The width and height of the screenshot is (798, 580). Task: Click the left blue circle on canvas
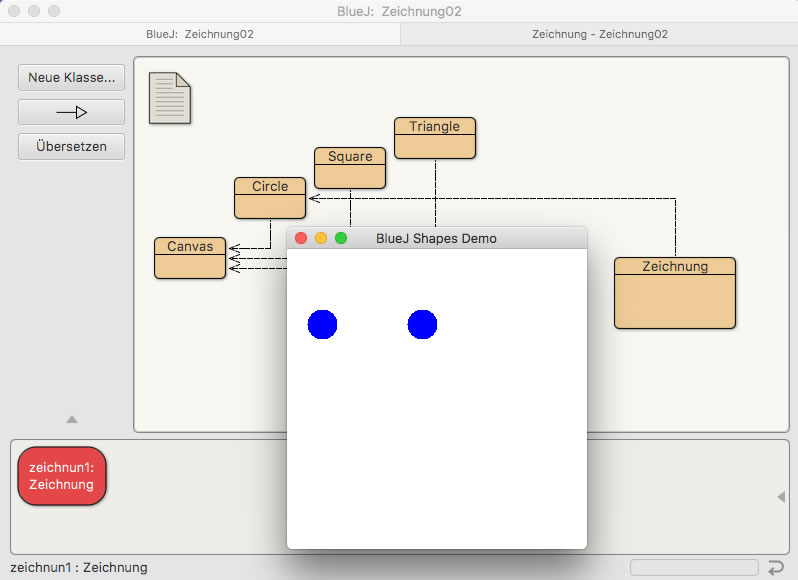click(x=322, y=324)
